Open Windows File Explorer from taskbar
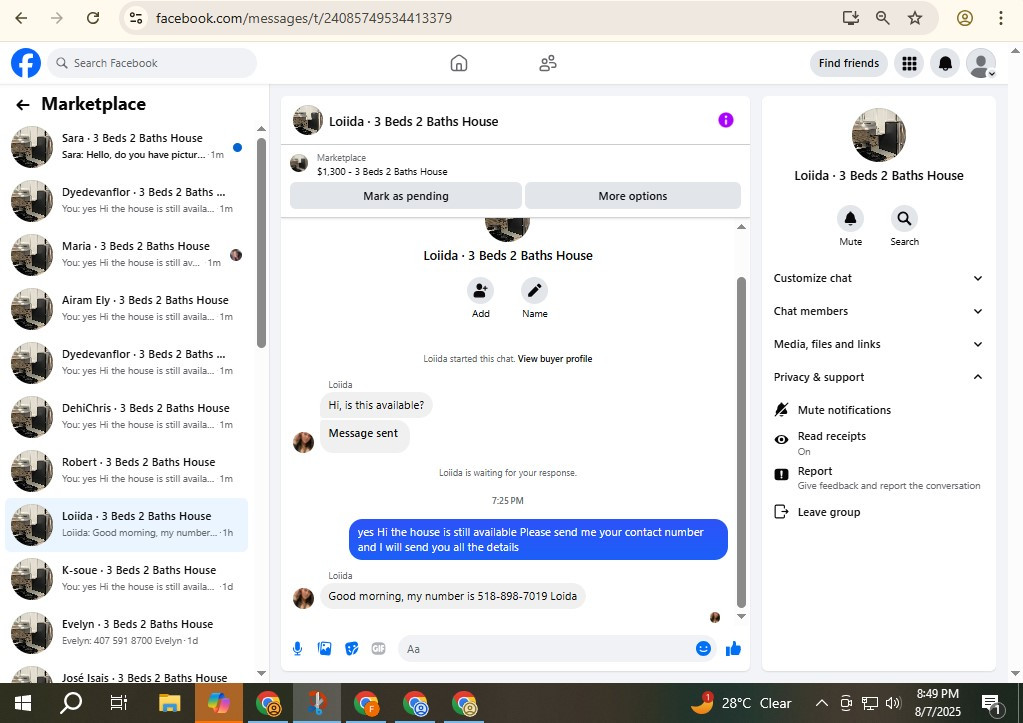The width and height of the screenshot is (1023, 723). (x=170, y=703)
